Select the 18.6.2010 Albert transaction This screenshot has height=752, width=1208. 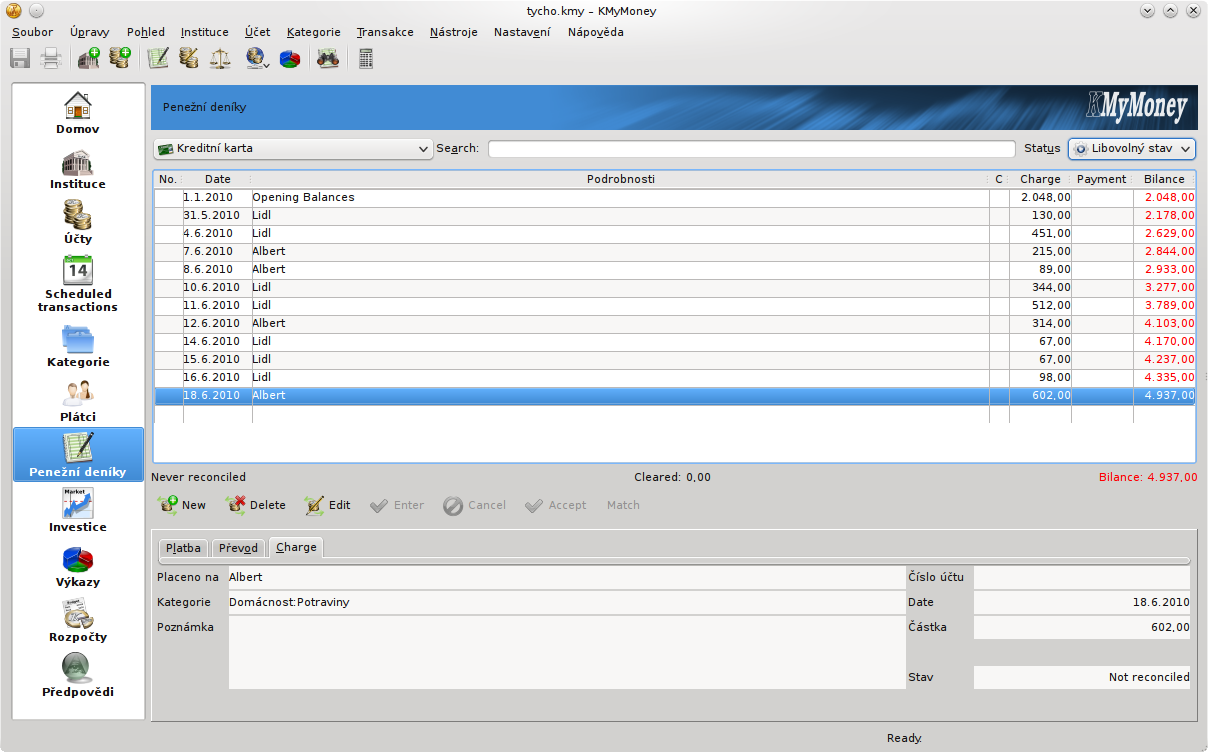[x=674, y=396]
